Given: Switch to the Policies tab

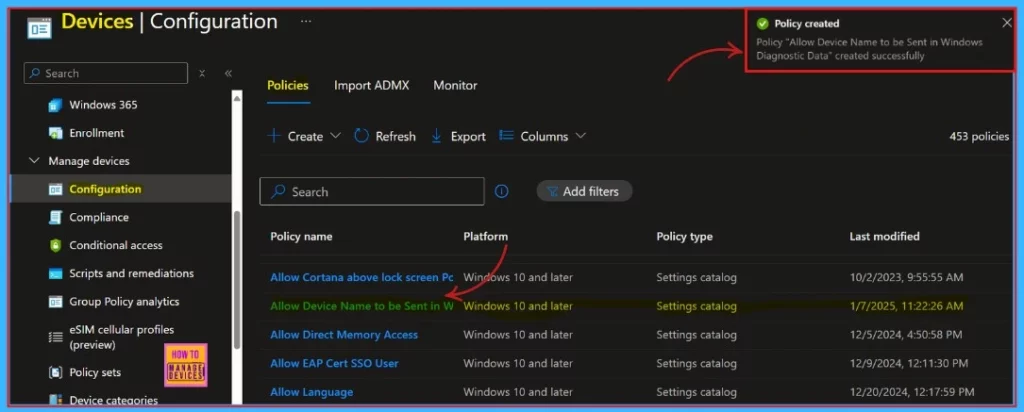Looking at the screenshot, I should click(x=288, y=86).
